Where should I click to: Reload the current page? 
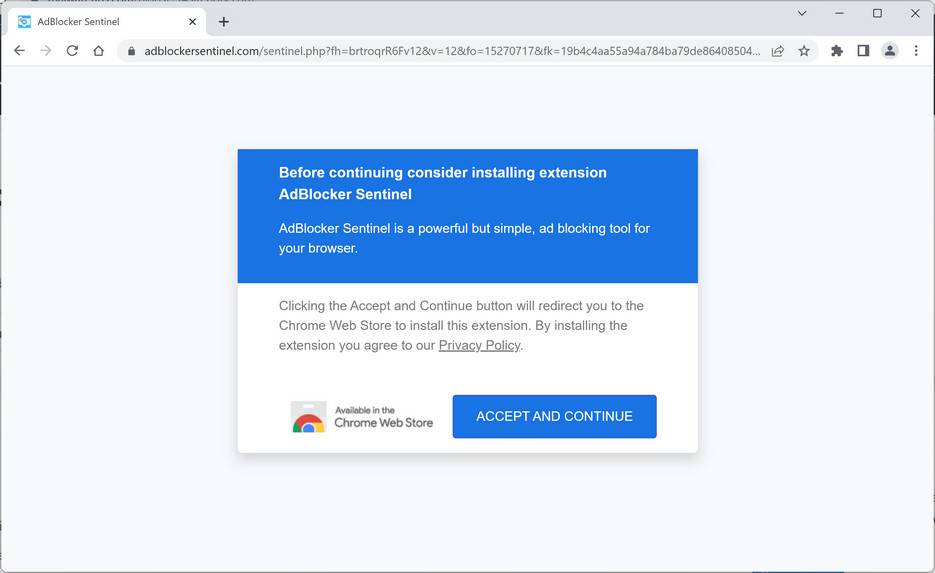click(72, 51)
